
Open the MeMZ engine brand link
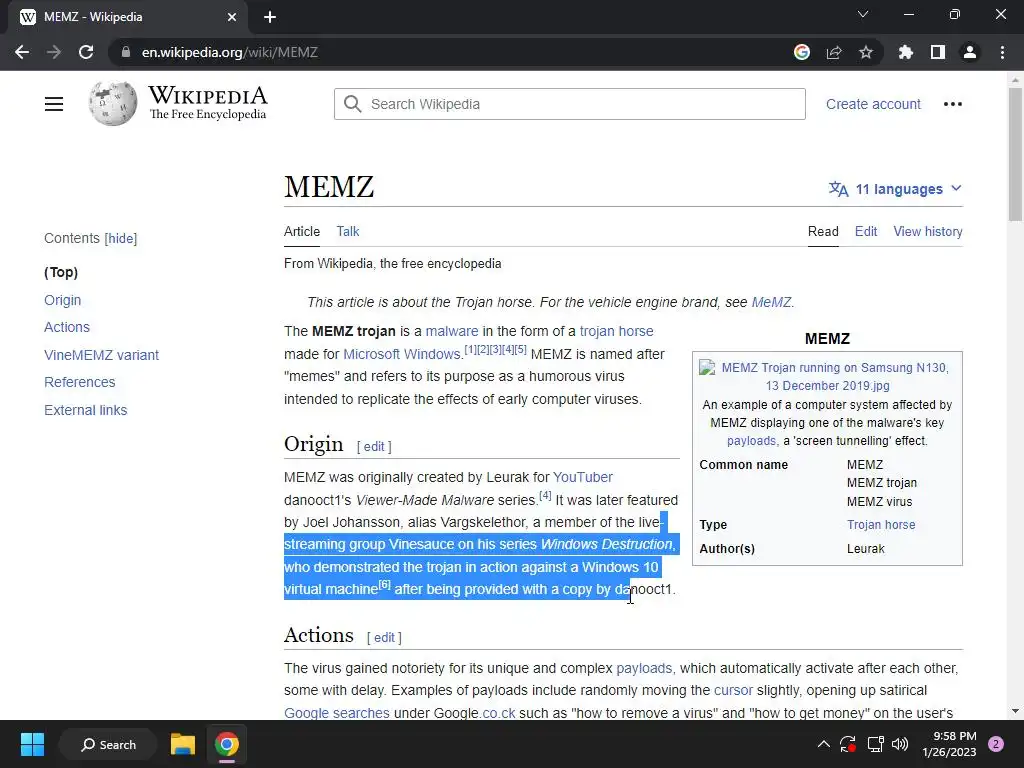coord(771,302)
